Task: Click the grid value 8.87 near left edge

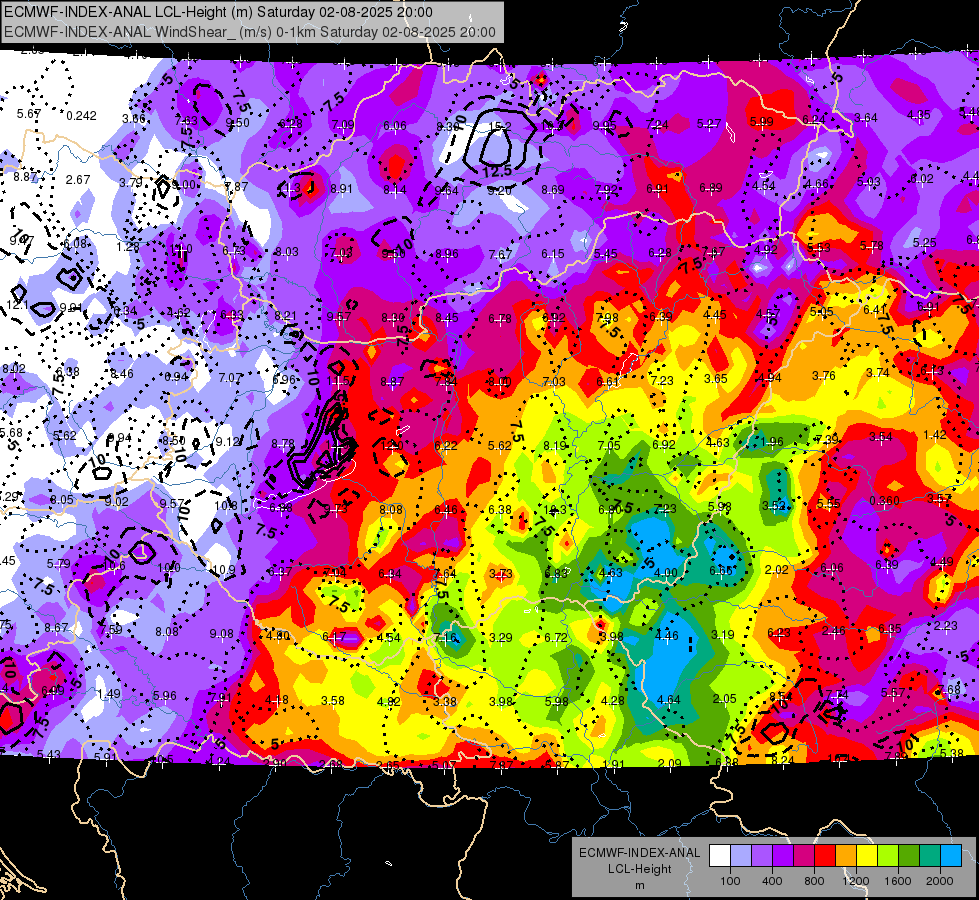Action: click(25, 177)
